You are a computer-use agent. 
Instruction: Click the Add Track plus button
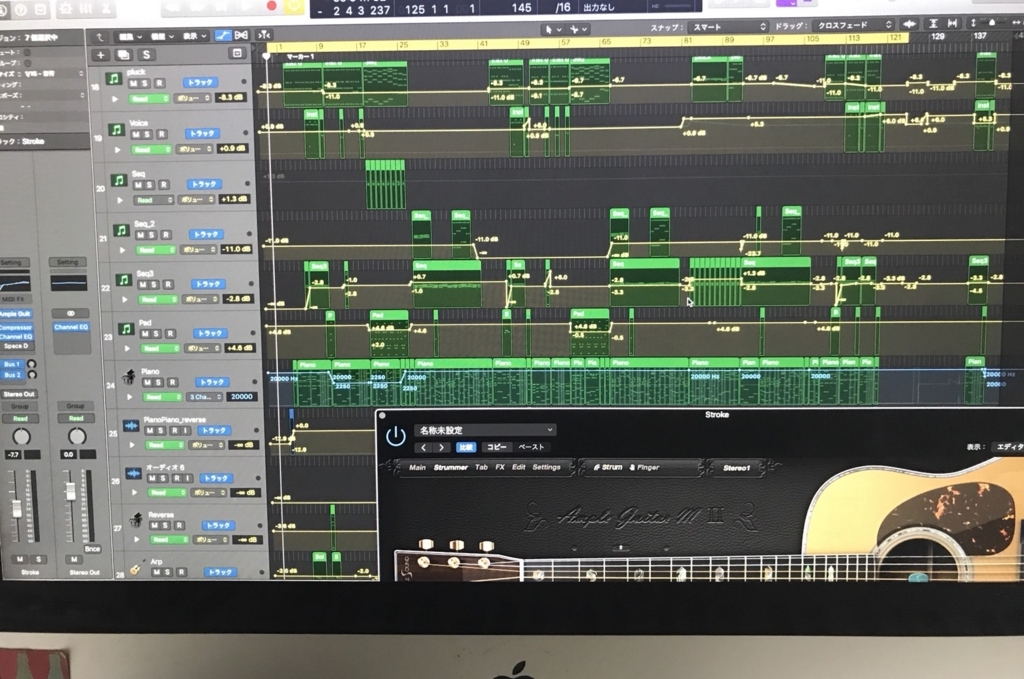(100, 55)
